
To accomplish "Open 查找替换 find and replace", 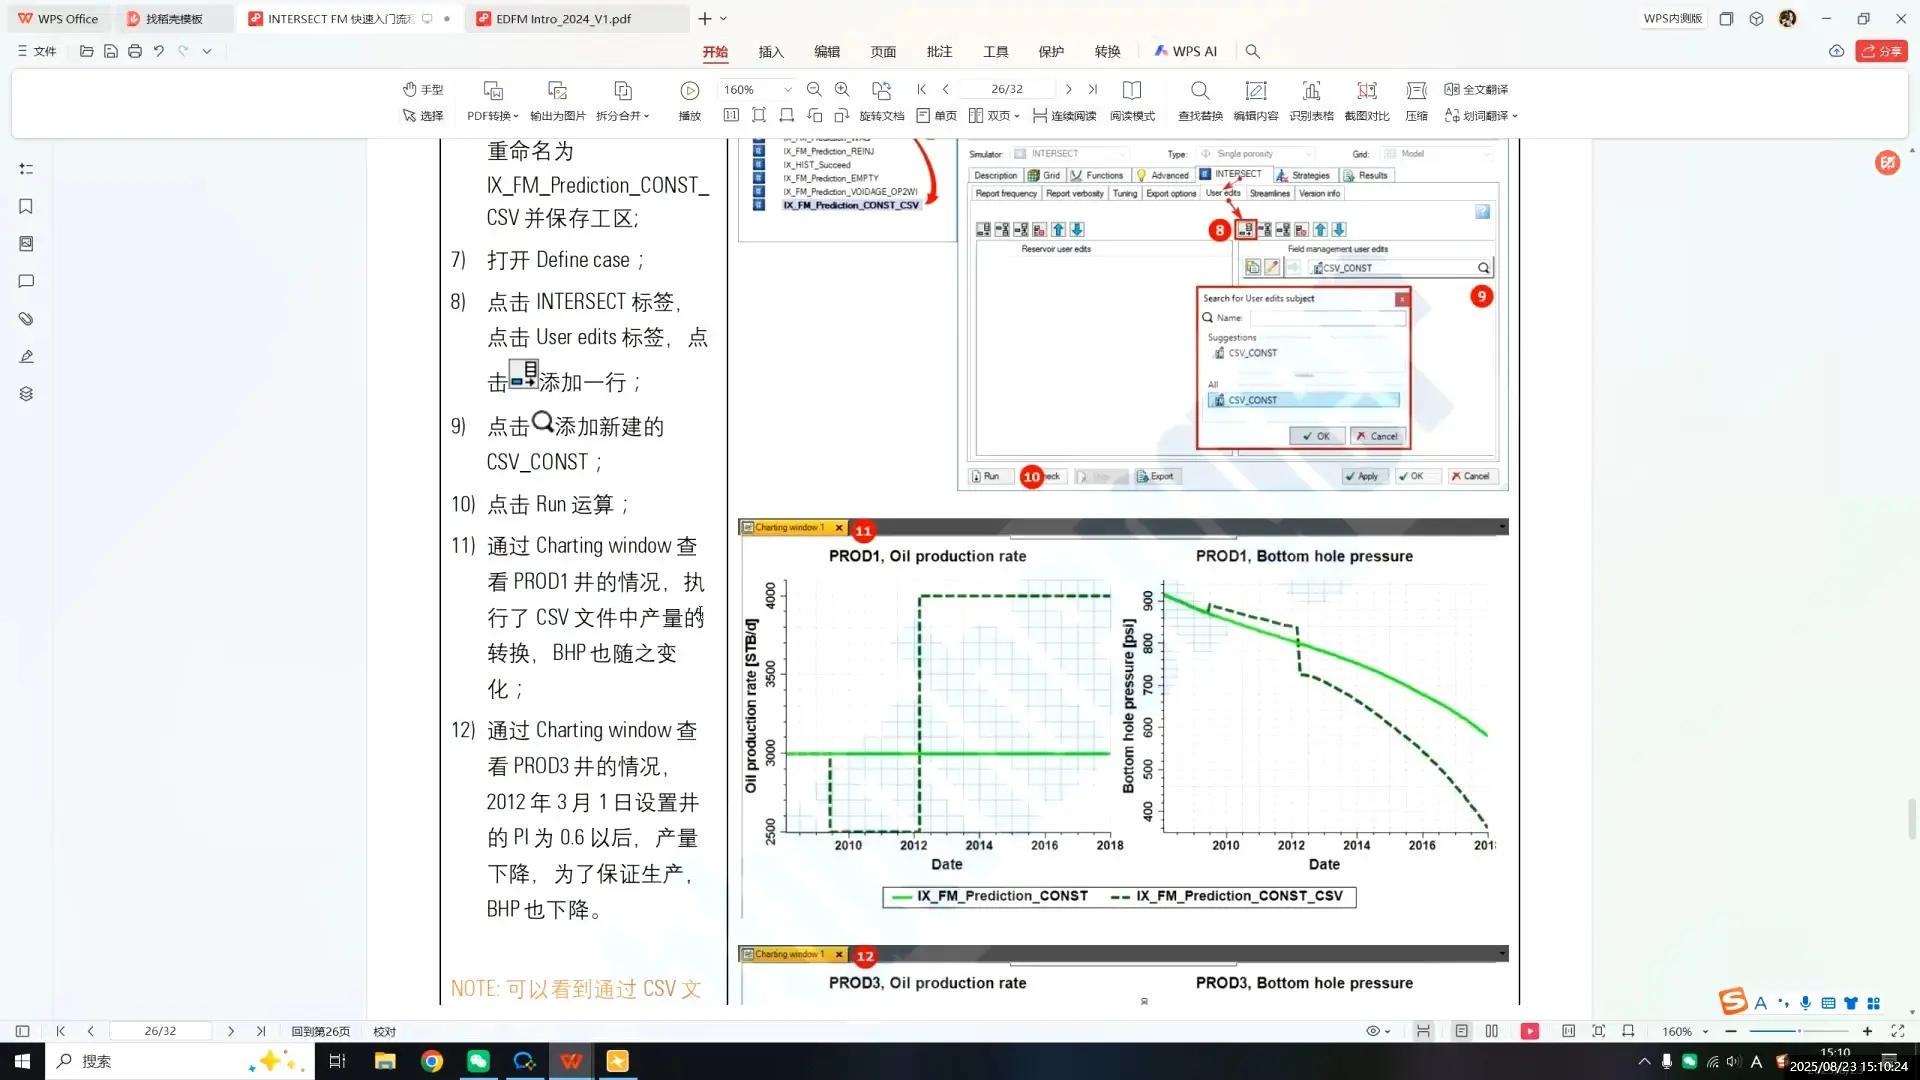I will [x=1200, y=102].
